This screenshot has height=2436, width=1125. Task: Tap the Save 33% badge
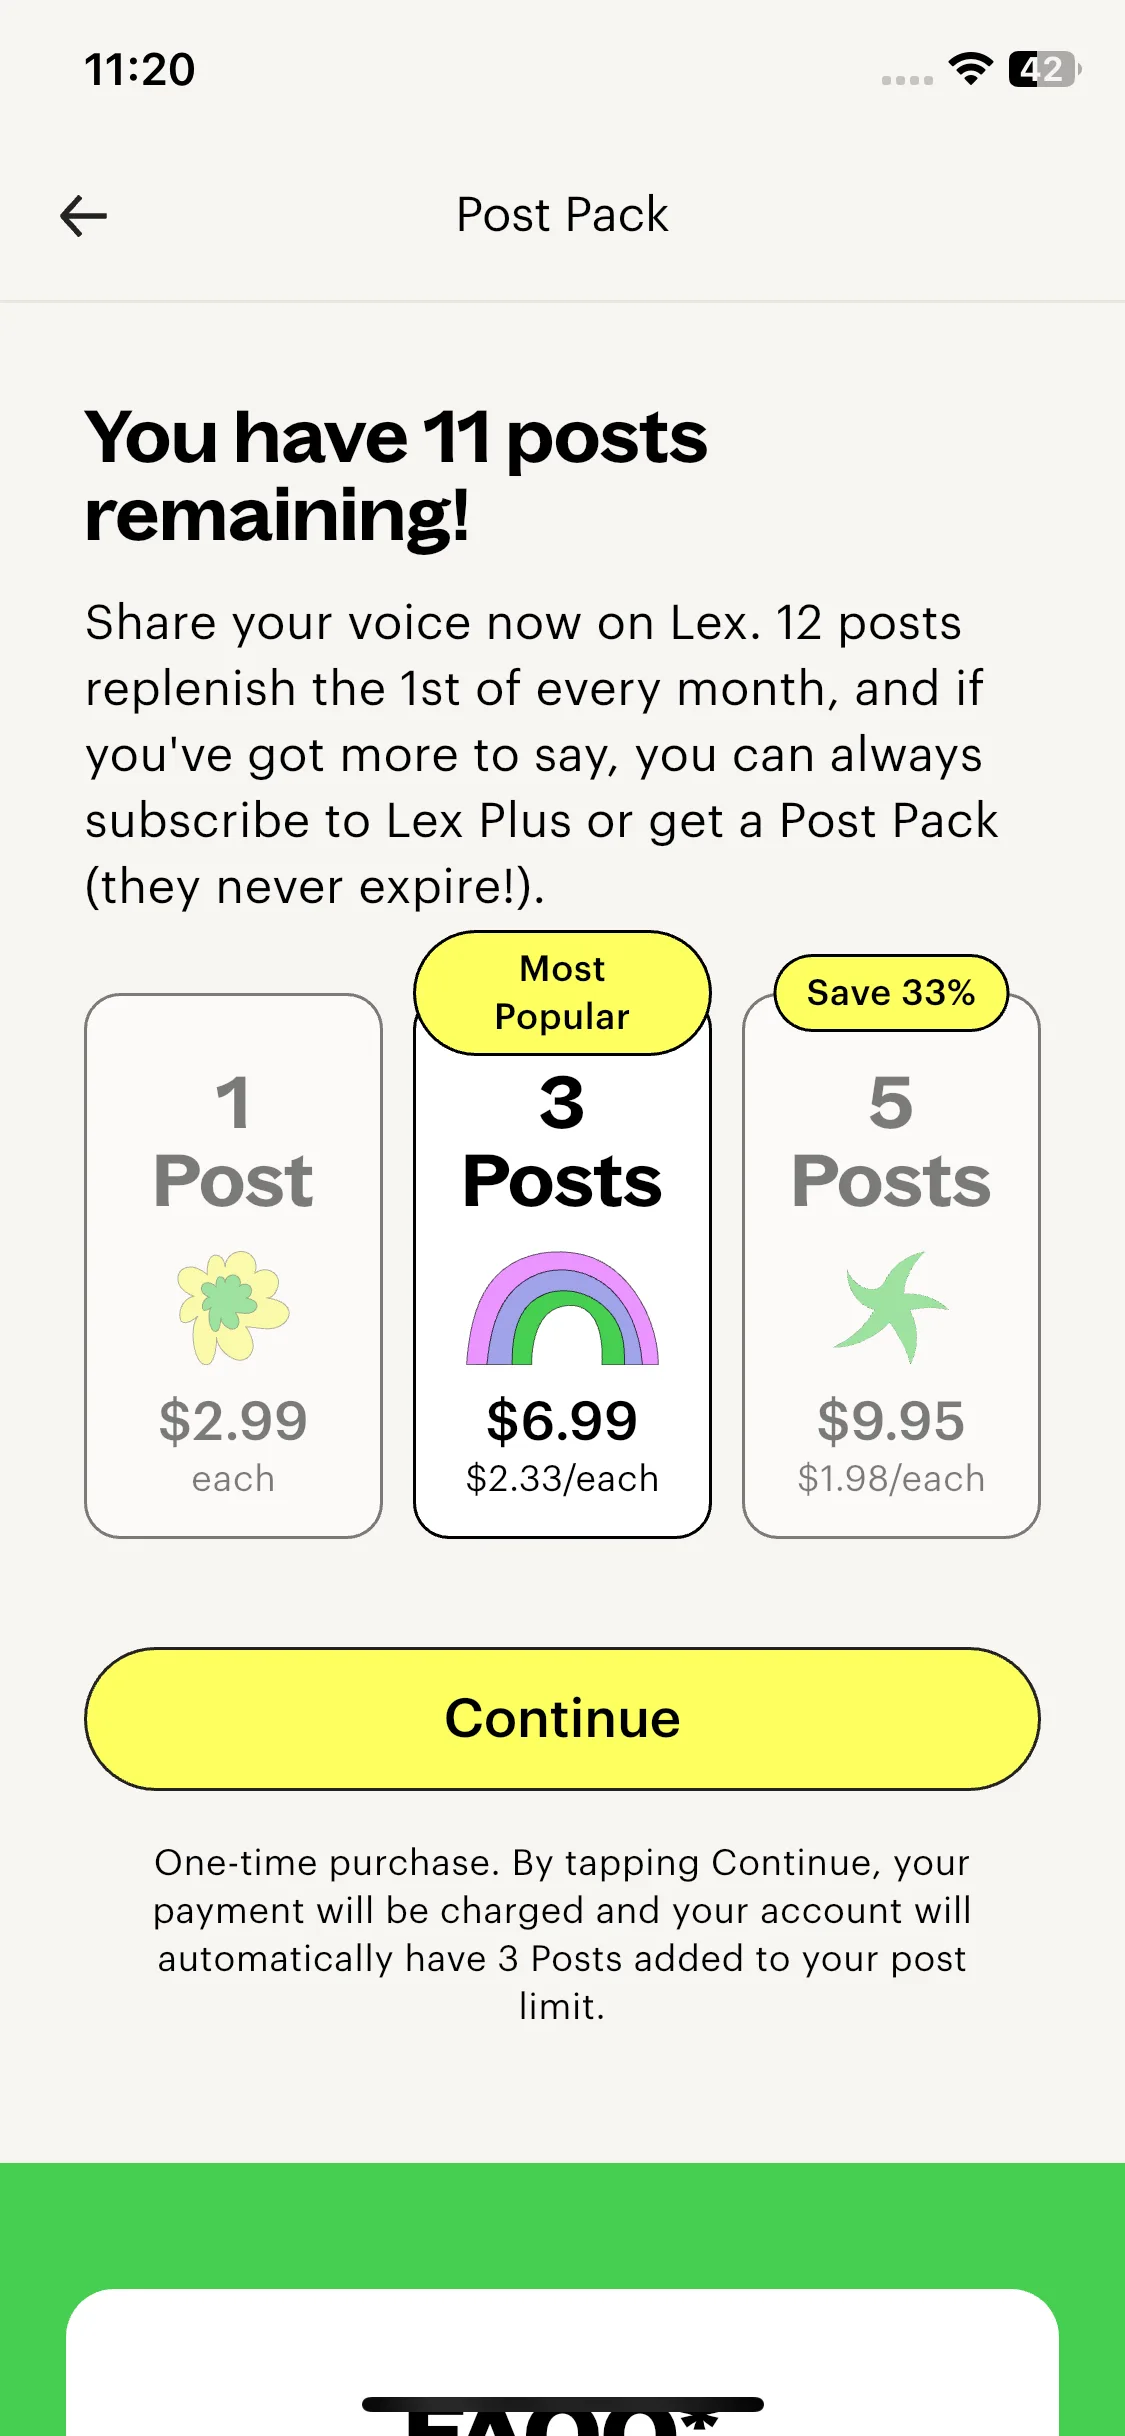(890, 992)
